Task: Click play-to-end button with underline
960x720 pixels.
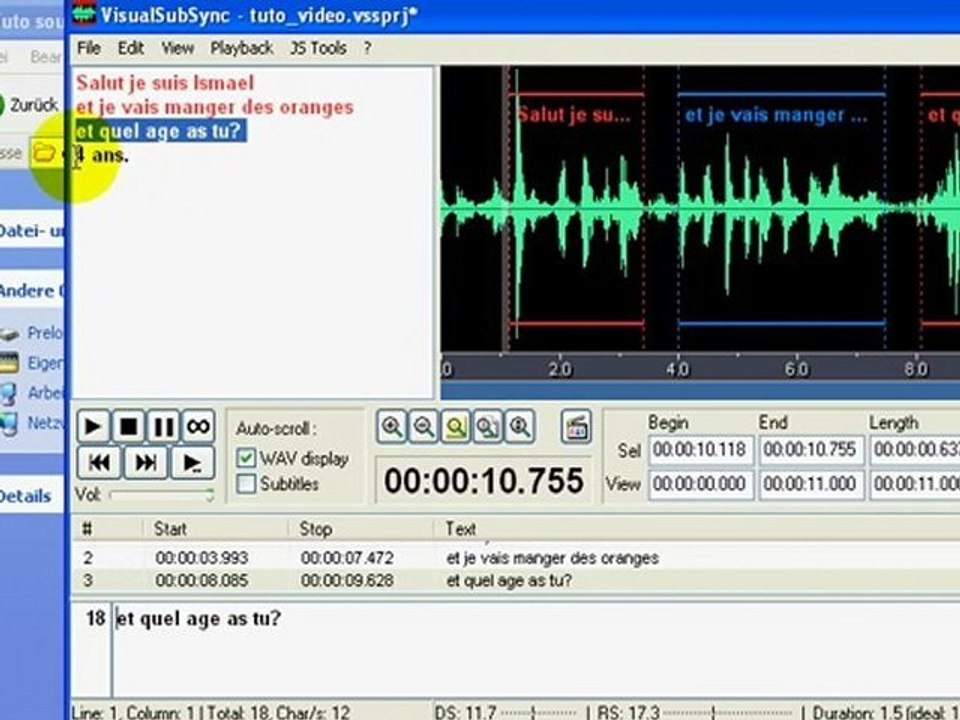Action: (192, 463)
